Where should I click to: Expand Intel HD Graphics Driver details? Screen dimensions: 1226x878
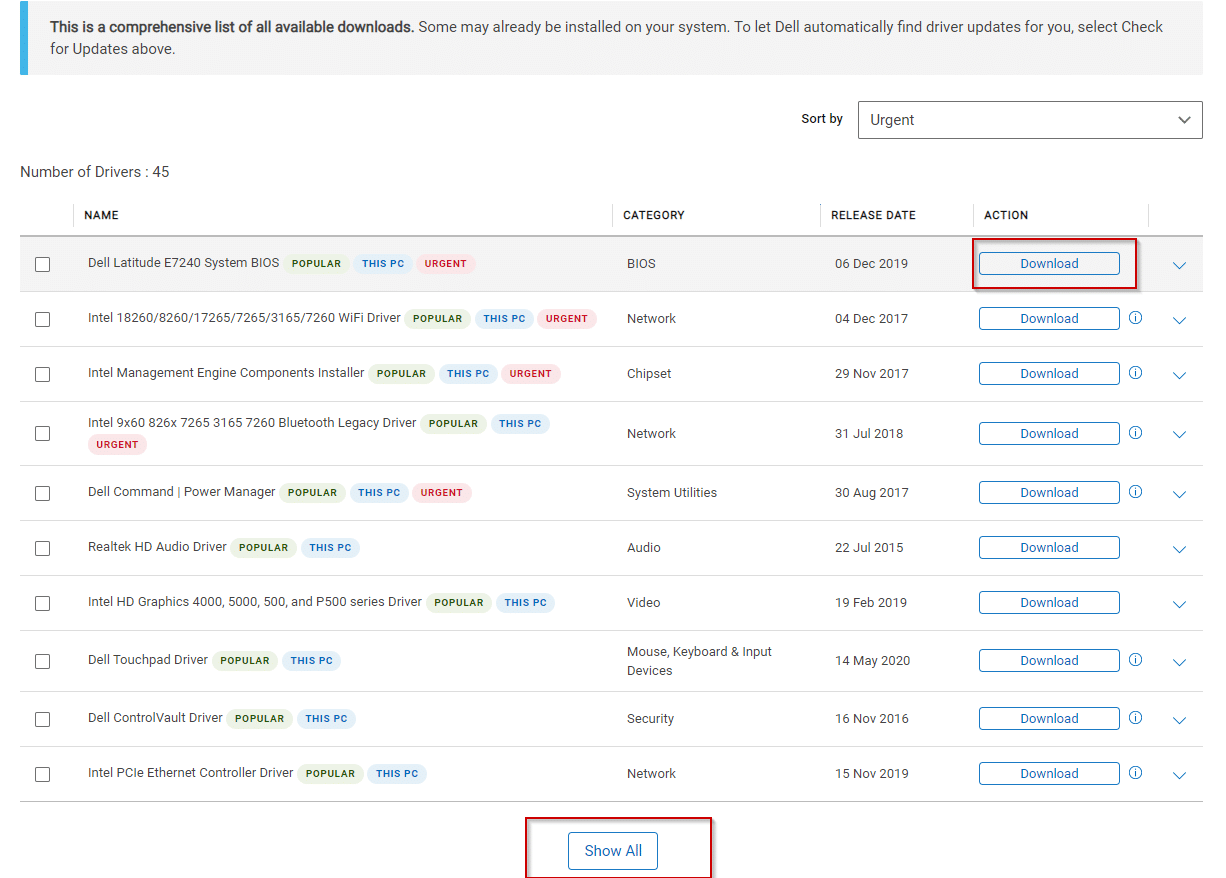1179,604
